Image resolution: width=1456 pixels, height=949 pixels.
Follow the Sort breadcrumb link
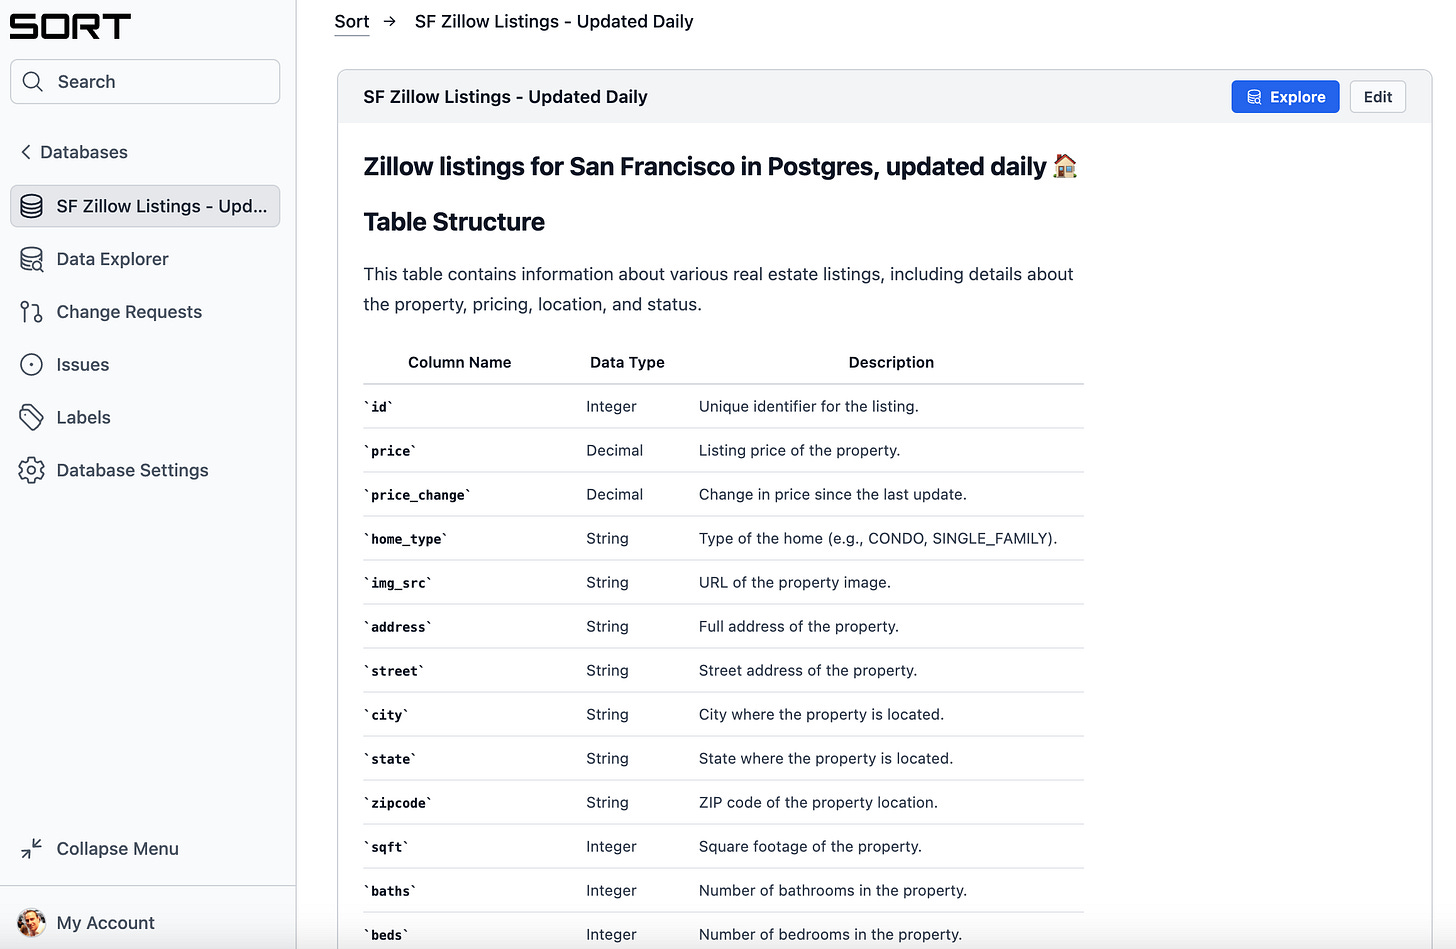coord(352,22)
